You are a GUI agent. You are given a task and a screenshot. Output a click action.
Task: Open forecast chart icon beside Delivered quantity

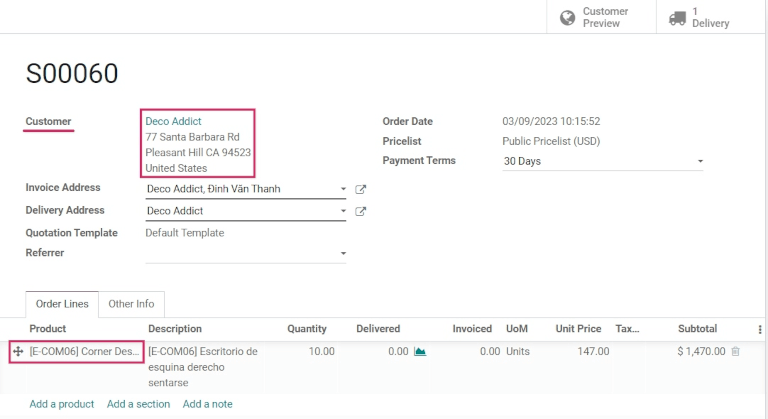tap(420, 352)
